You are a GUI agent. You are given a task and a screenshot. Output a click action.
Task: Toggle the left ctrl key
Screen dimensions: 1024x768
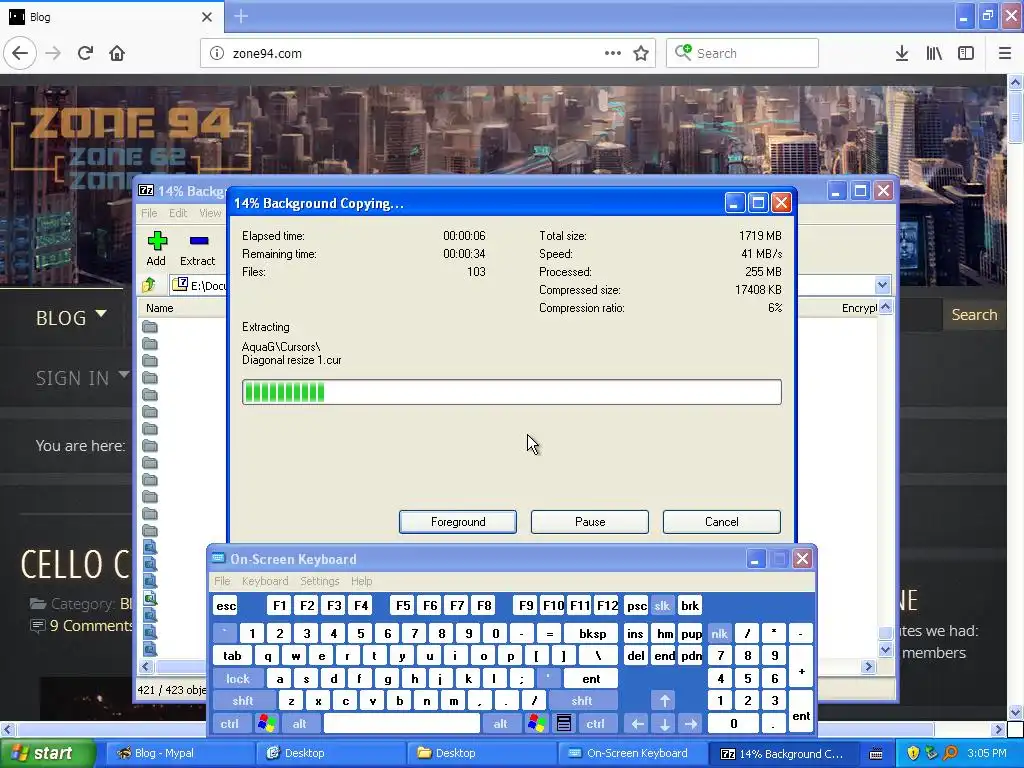(229, 724)
